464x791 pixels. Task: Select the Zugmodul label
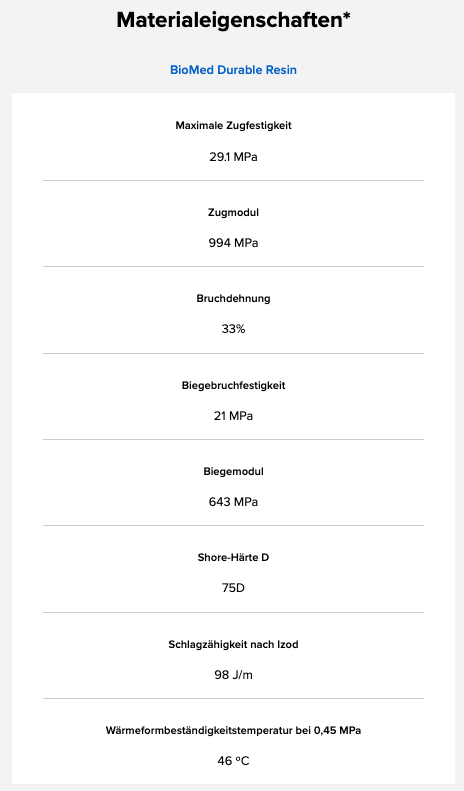(233, 212)
